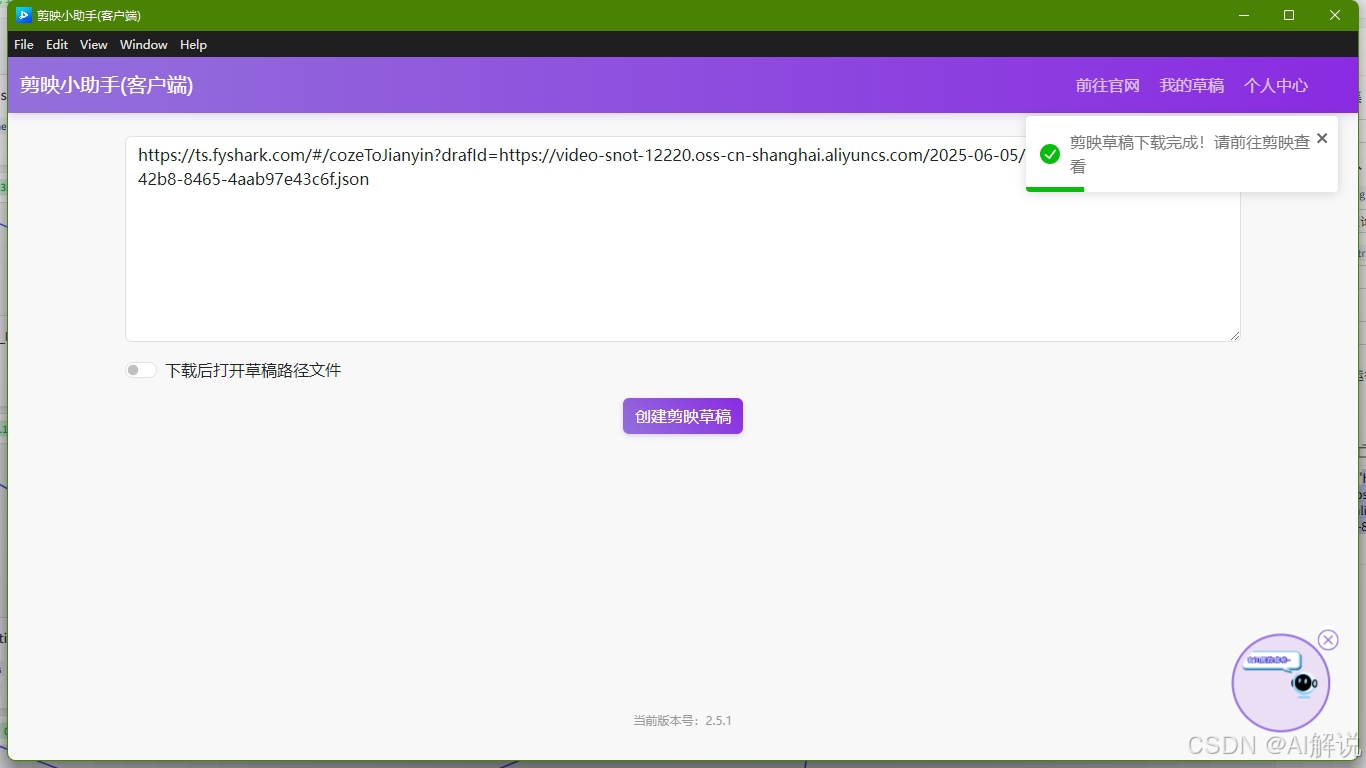
Task: Click the 创建剪映草稿 button
Action: tap(683, 416)
